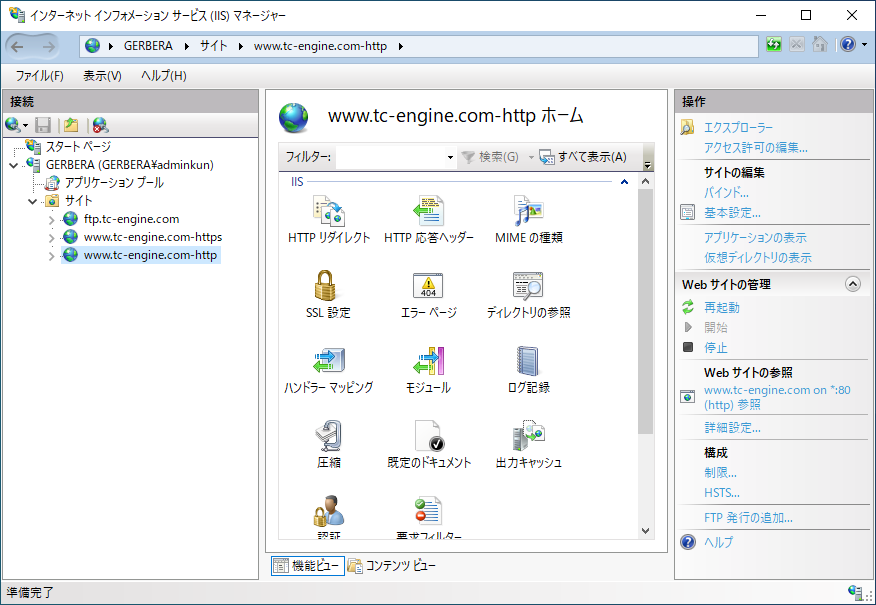The height and width of the screenshot is (605, 876).
Task: Click アプリケーションの表示 link
Action: [x=755, y=238]
